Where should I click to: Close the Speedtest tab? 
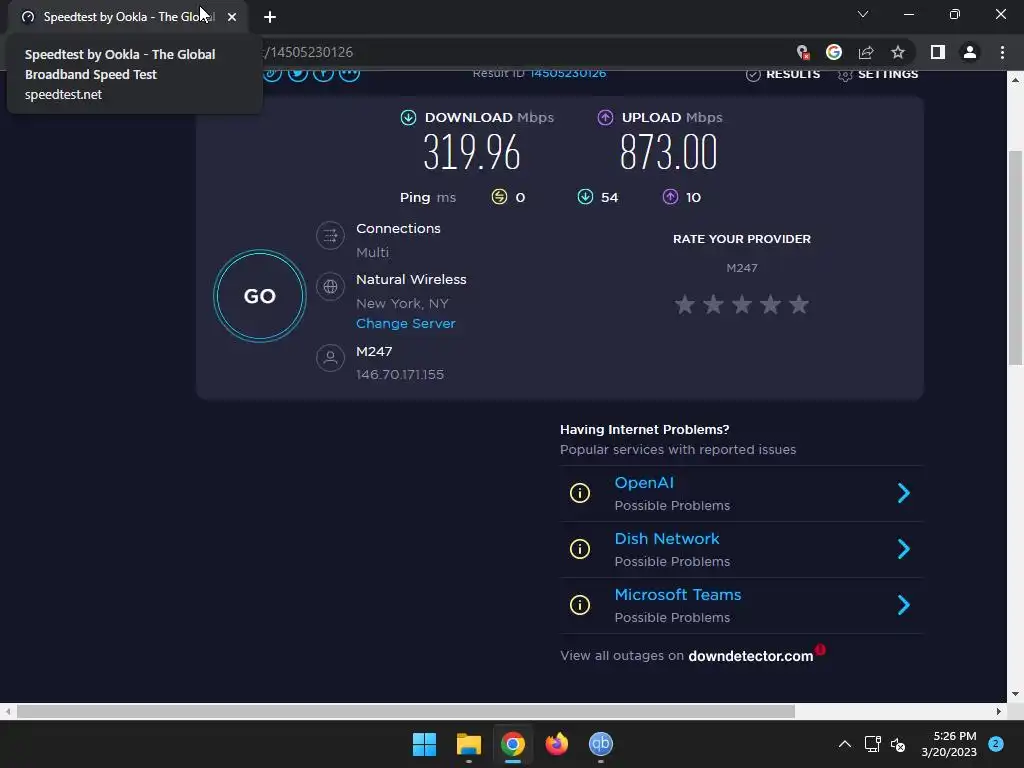(x=232, y=17)
